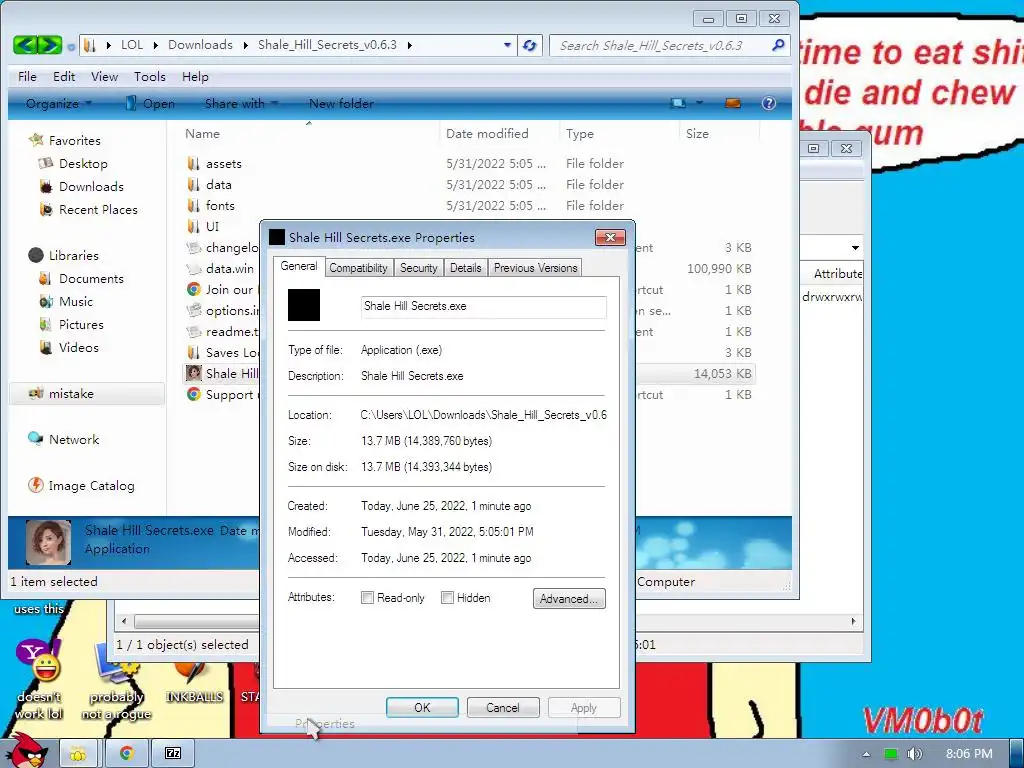Open Chrome from the taskbar
The image size is (1024, 768).
[x=127, y=753]
